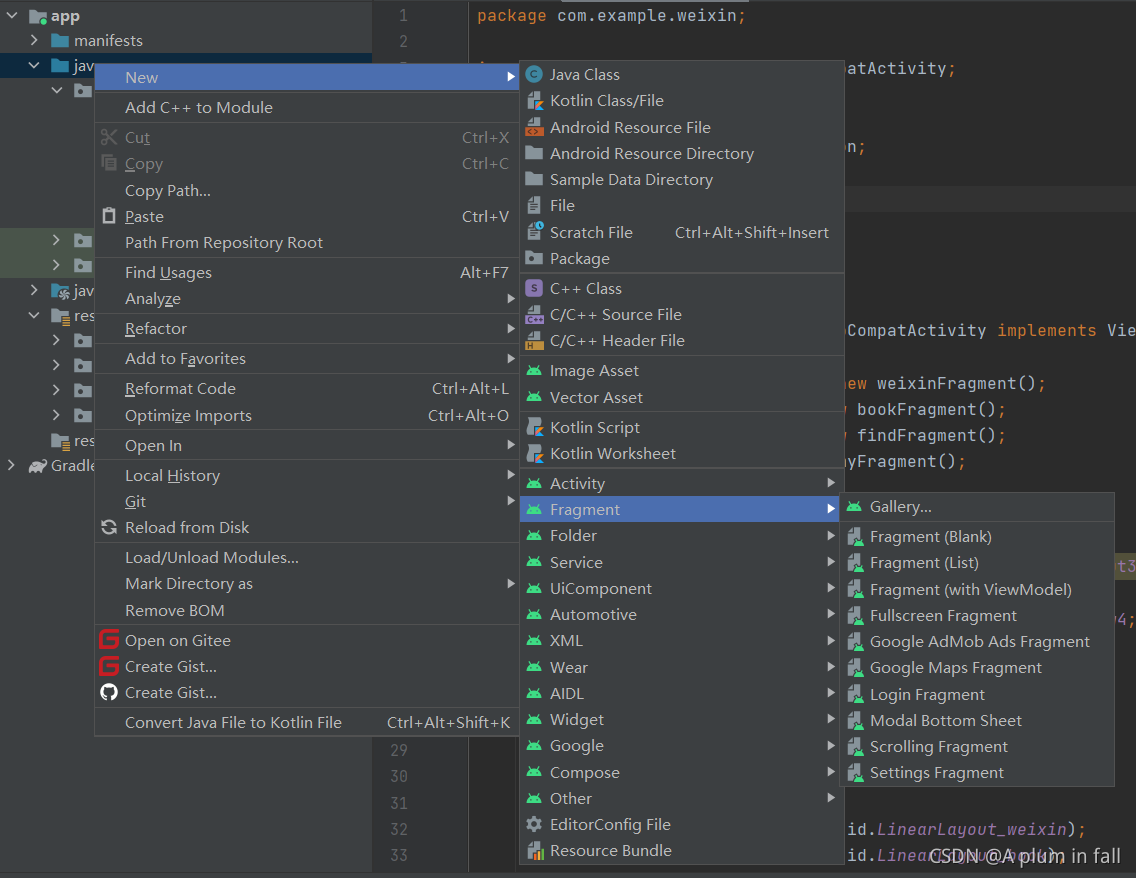The width and height of the screenshot is (1136, 878).
Task: Select File entry in New submenu
Action: pyautogui.click(x=682, y=206)
